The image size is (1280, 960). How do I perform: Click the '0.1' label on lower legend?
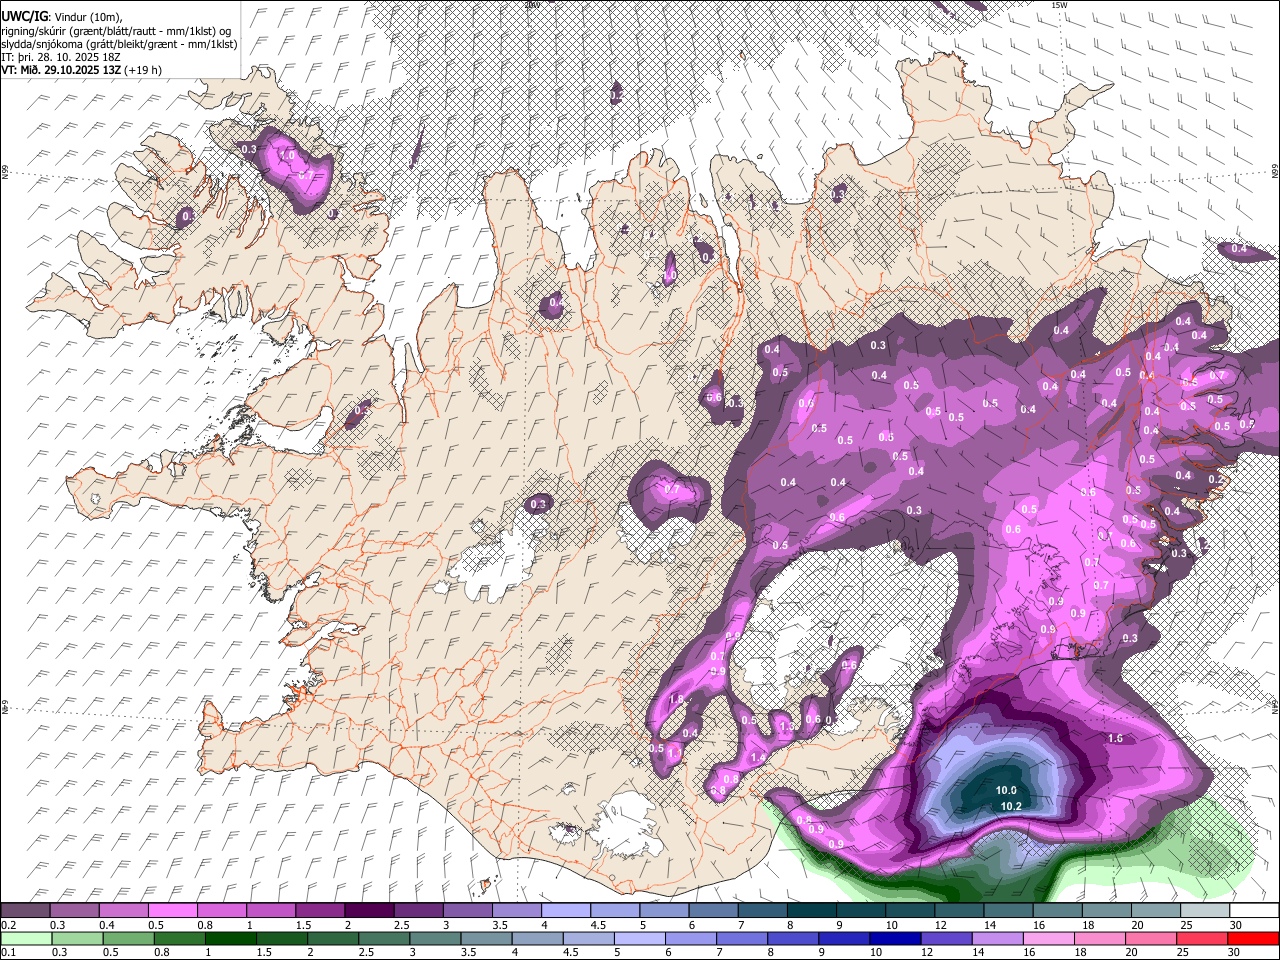pyautogui.click(x=7, y=952)
